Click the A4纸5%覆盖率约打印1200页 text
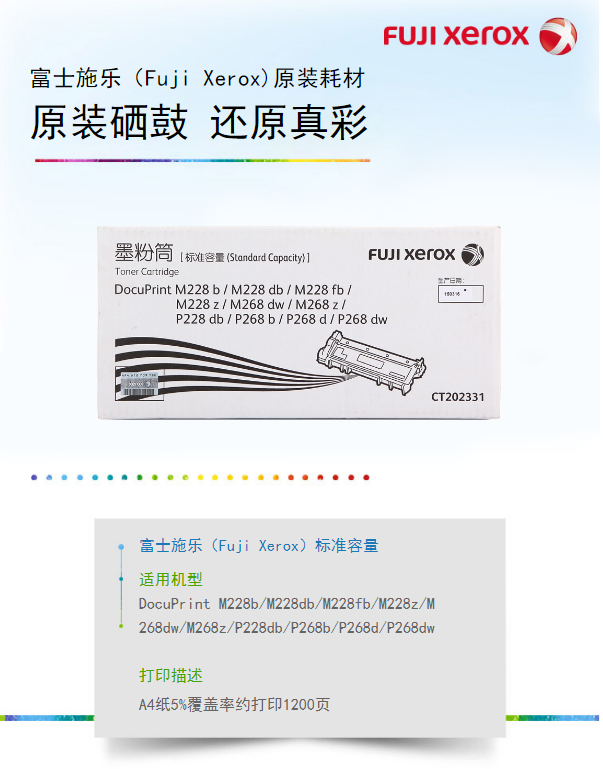Image resolution: width=603 pixels, height=769 pixels. pyautogui.click(x=234, y=704)
